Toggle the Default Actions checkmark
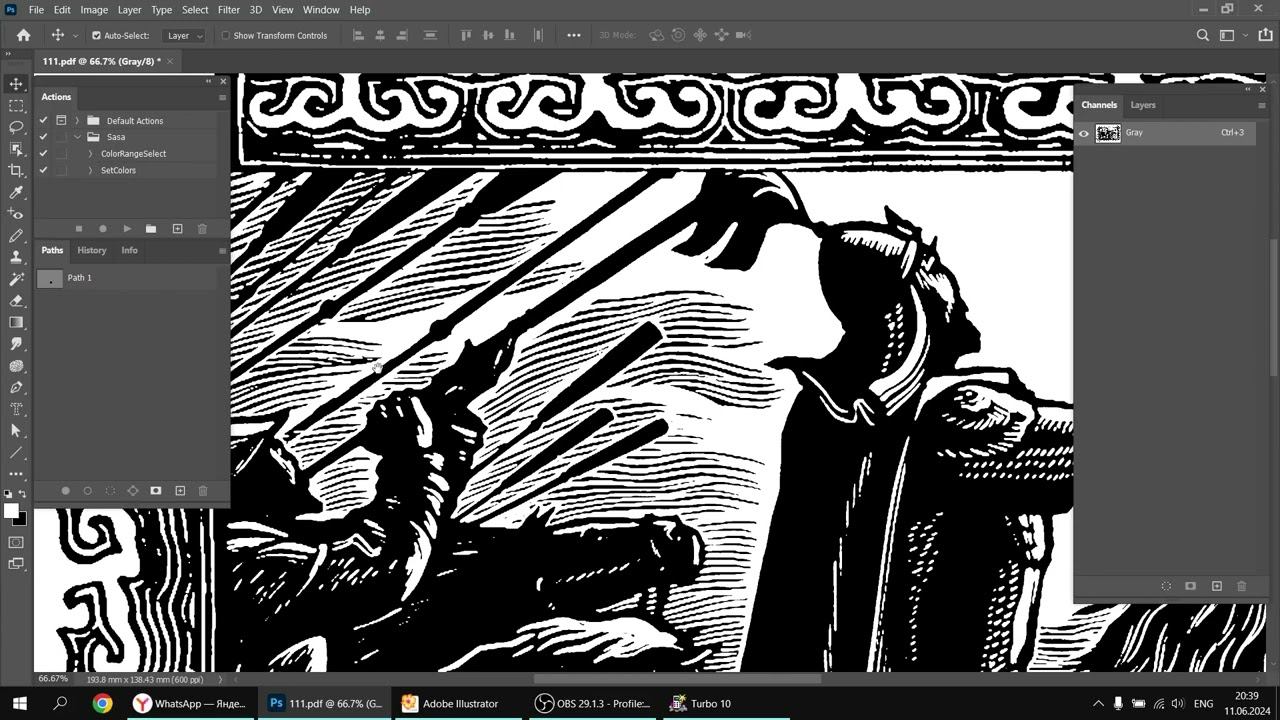 [43, 120]
